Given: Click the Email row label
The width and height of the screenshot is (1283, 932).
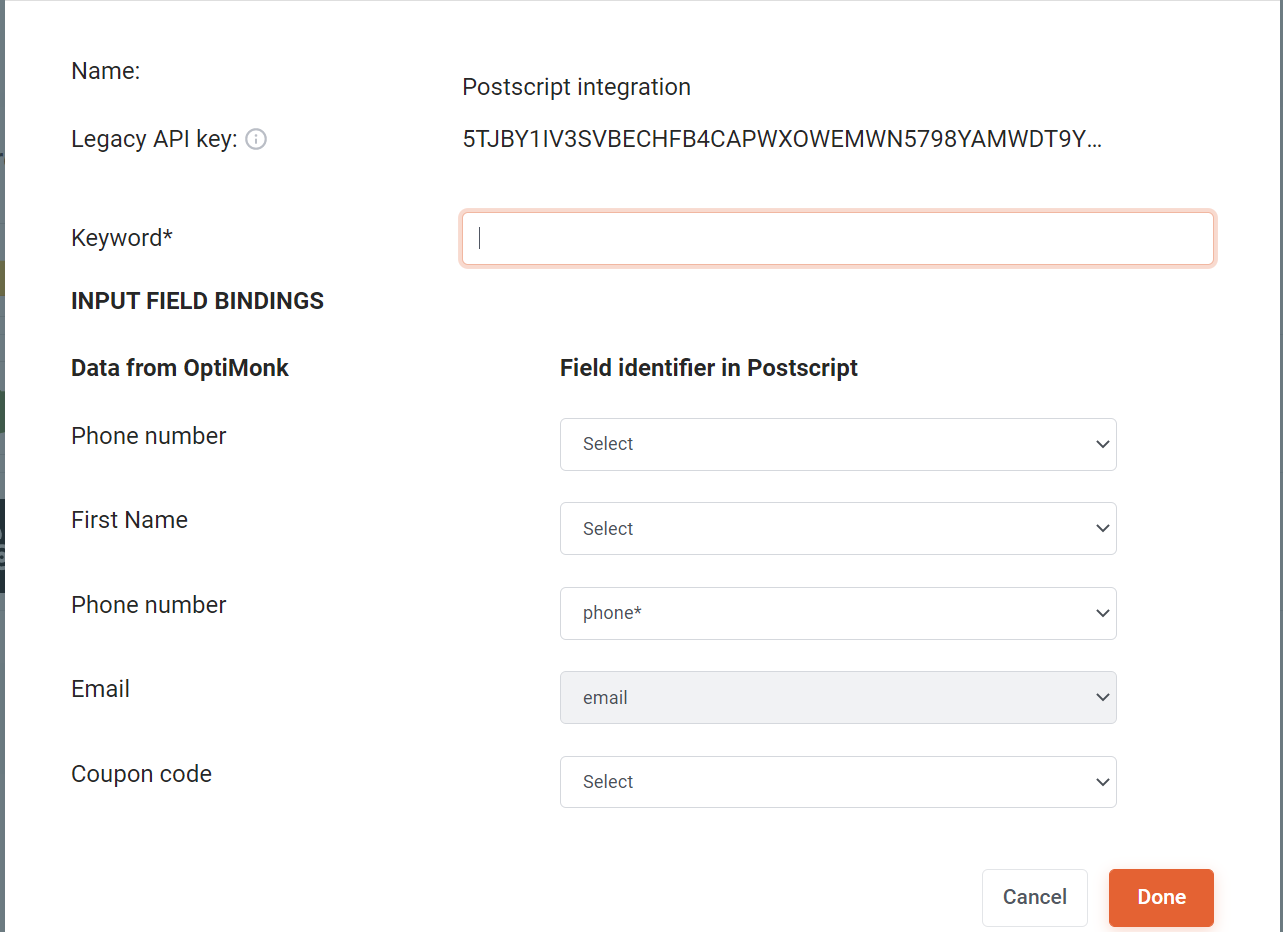Looking at the screenshot, I should [x=100, y=689].
